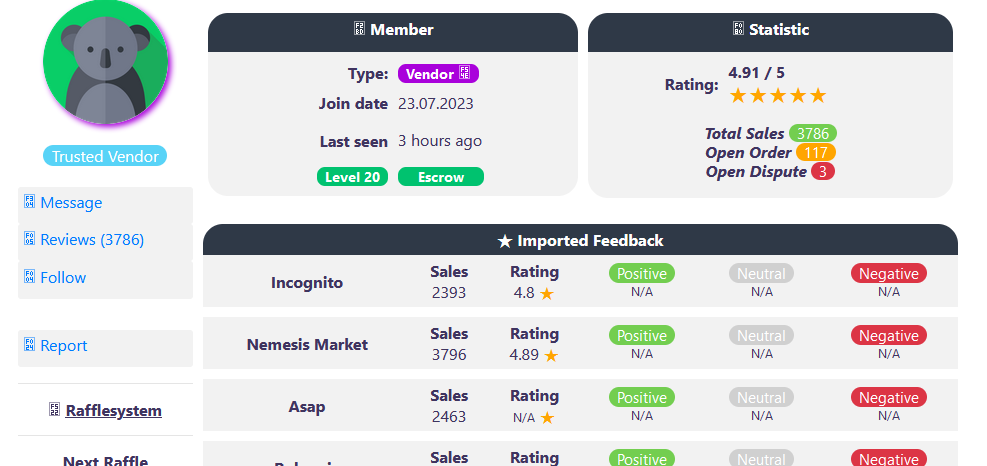This screenshot has height=466, width=987.
Task: Click the Open Dispute 3 badge
Action: click(x=822, y=171)
